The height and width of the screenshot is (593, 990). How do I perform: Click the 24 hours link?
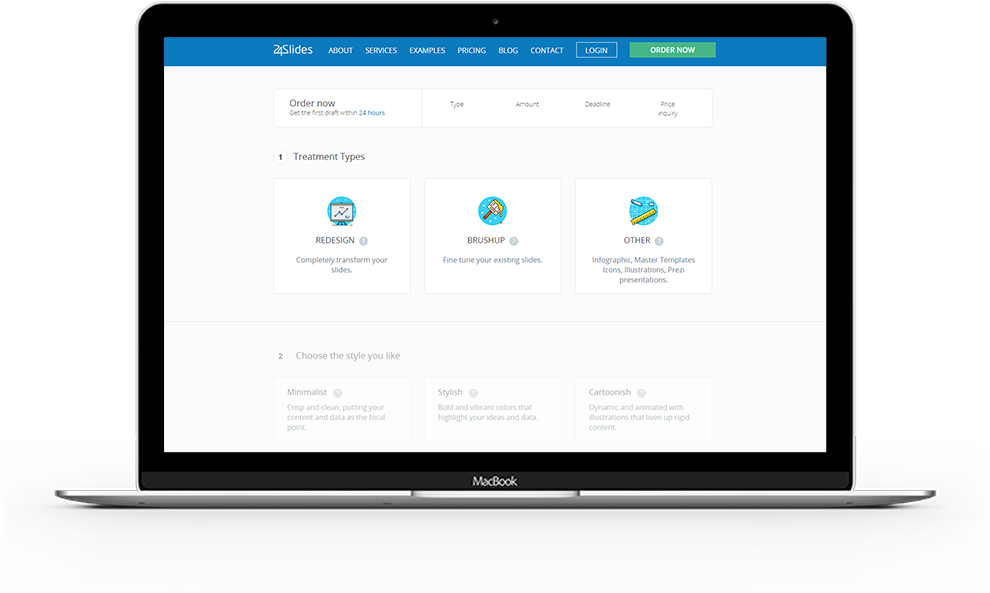[372, 113]
